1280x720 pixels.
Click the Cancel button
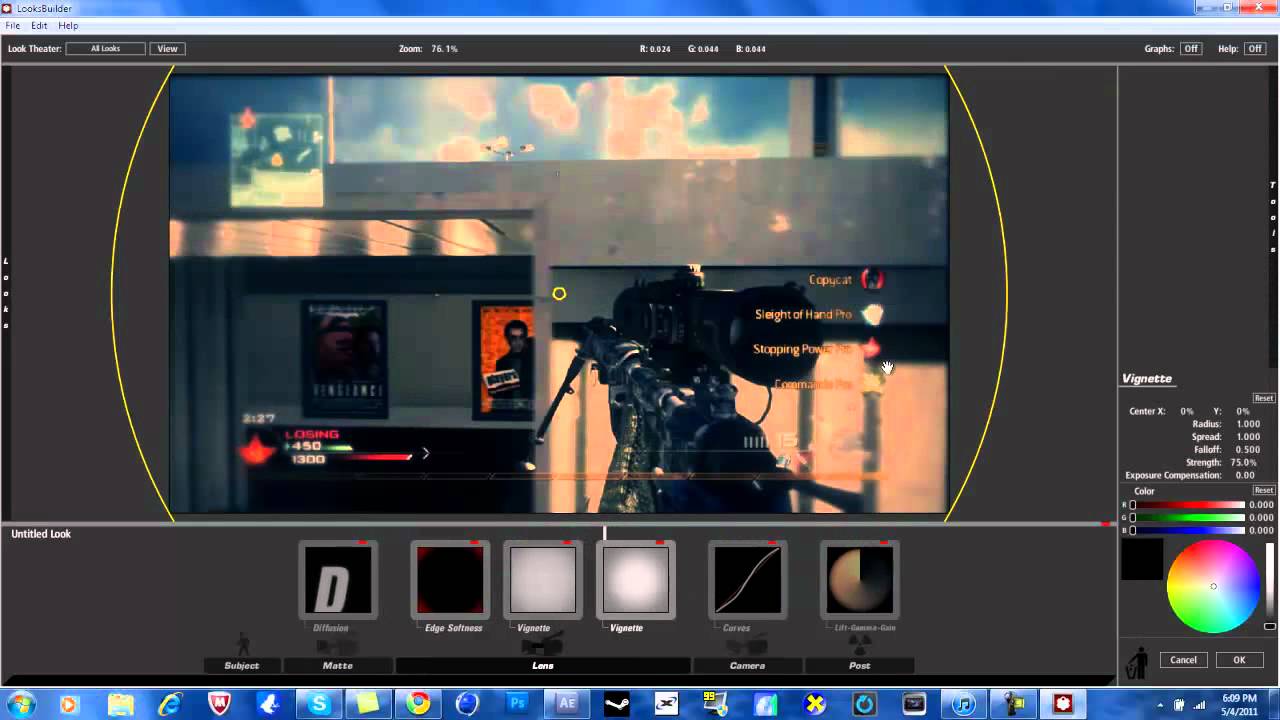point(1184,660)
